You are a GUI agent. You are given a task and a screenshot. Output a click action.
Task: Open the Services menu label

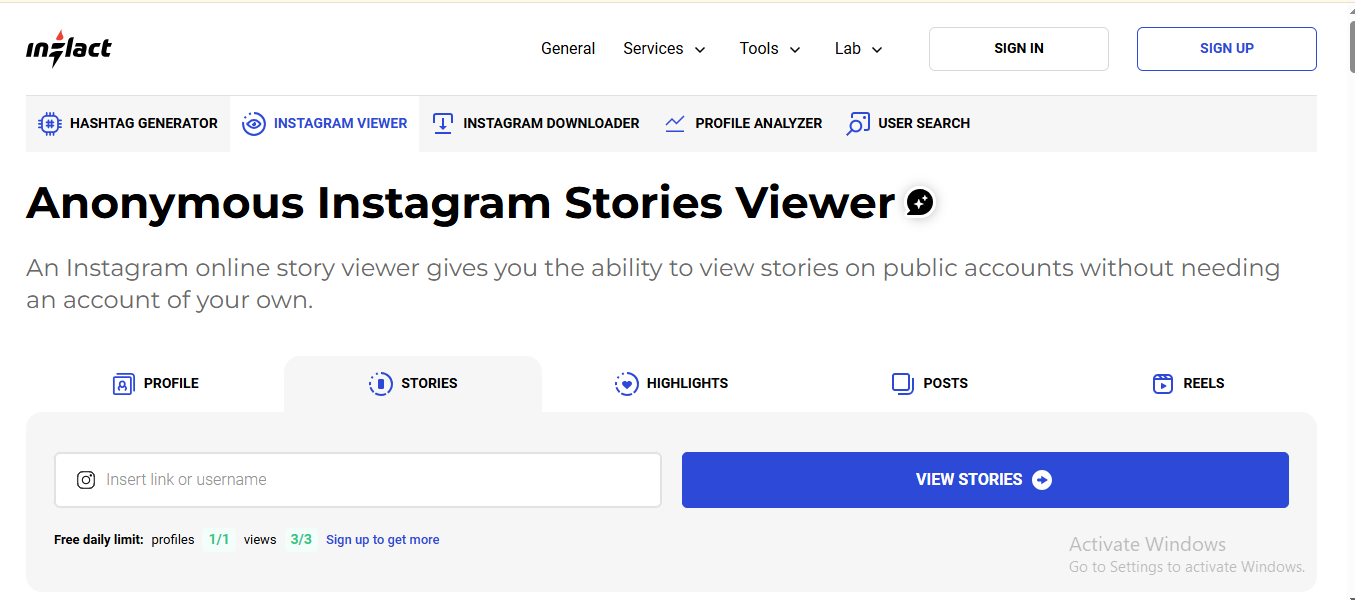[x=653, y=49]
